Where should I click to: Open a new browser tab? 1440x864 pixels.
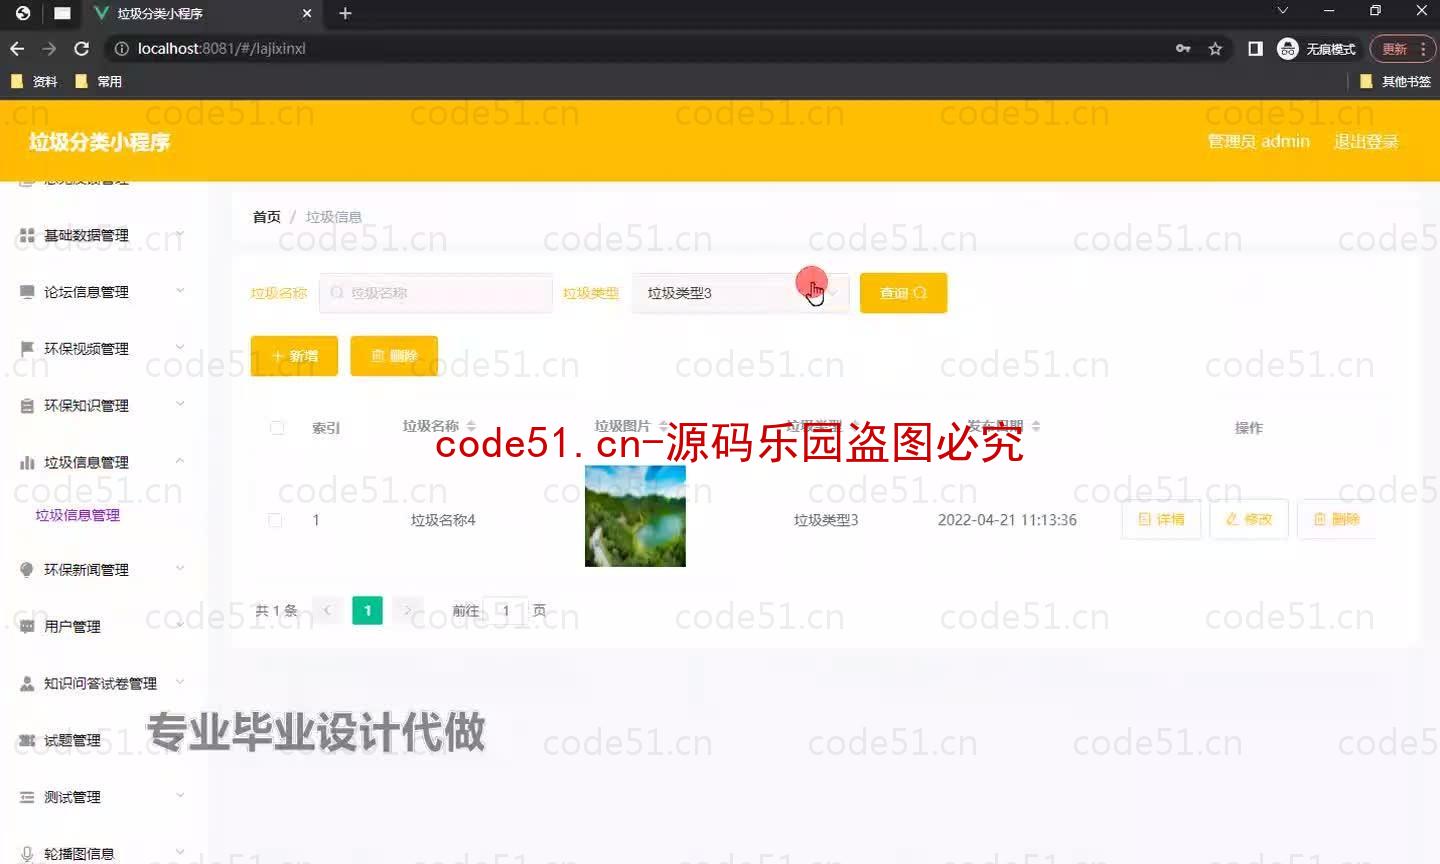click(x=345, y=13)
